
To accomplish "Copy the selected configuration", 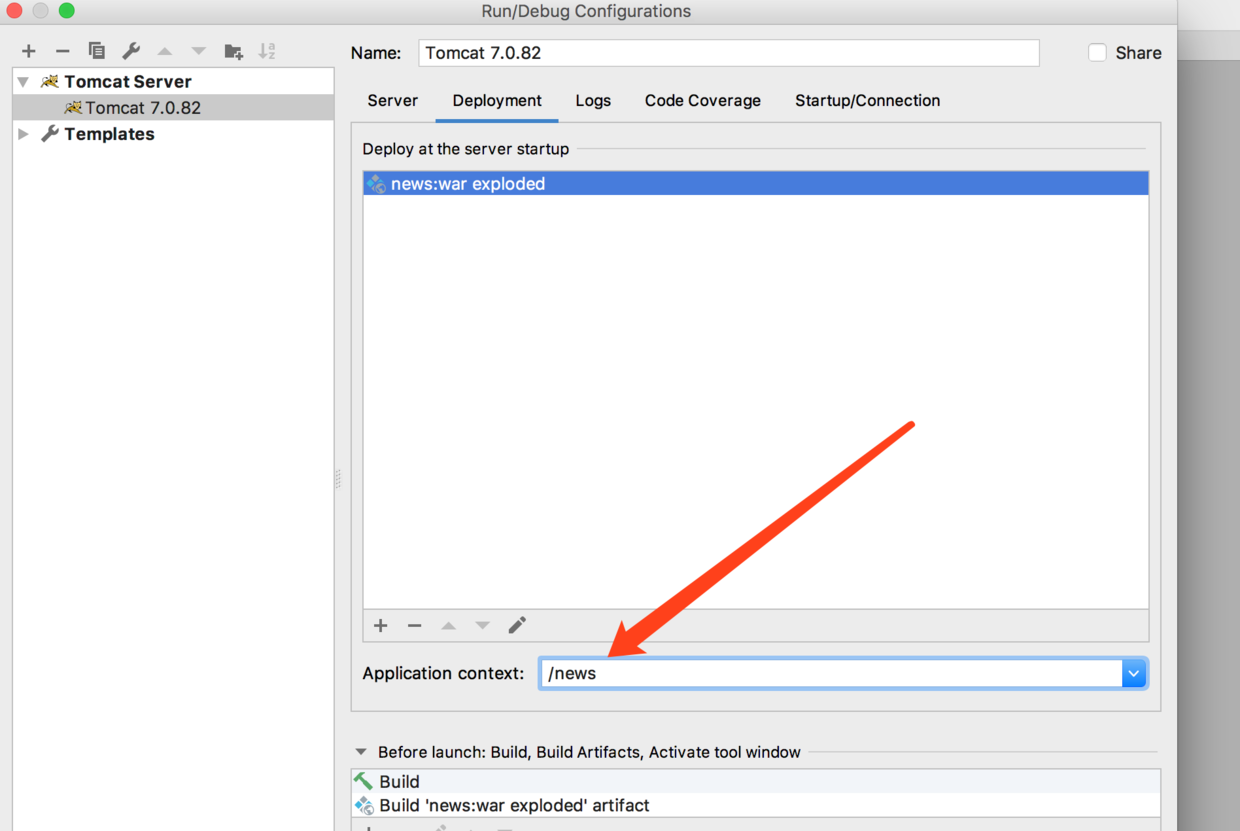I will pos(96,51).
